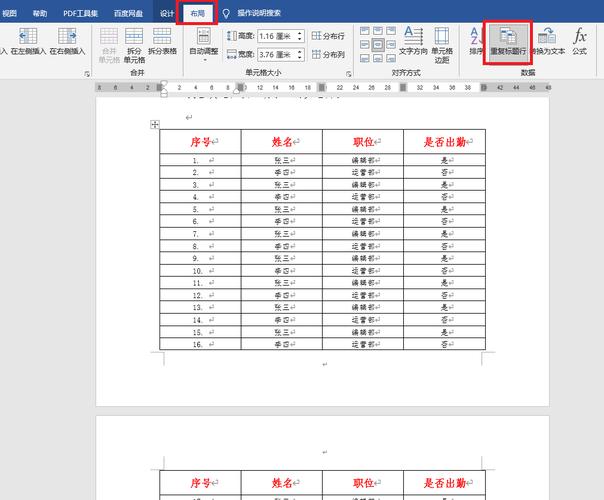
Task: Click the department cell in row 8
Action: (363, 246)
